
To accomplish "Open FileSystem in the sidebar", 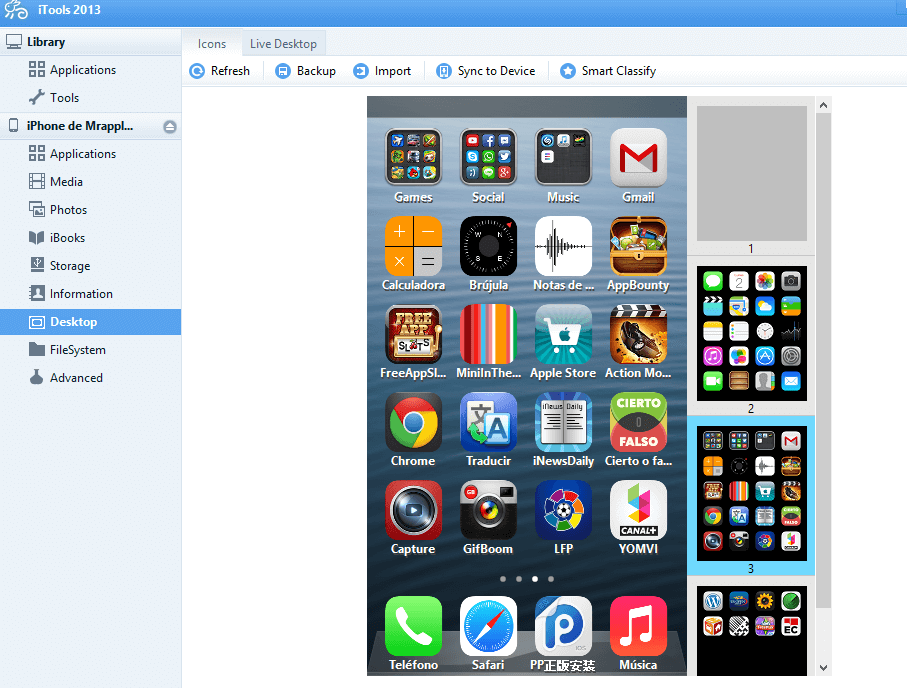I will (78, 350).
